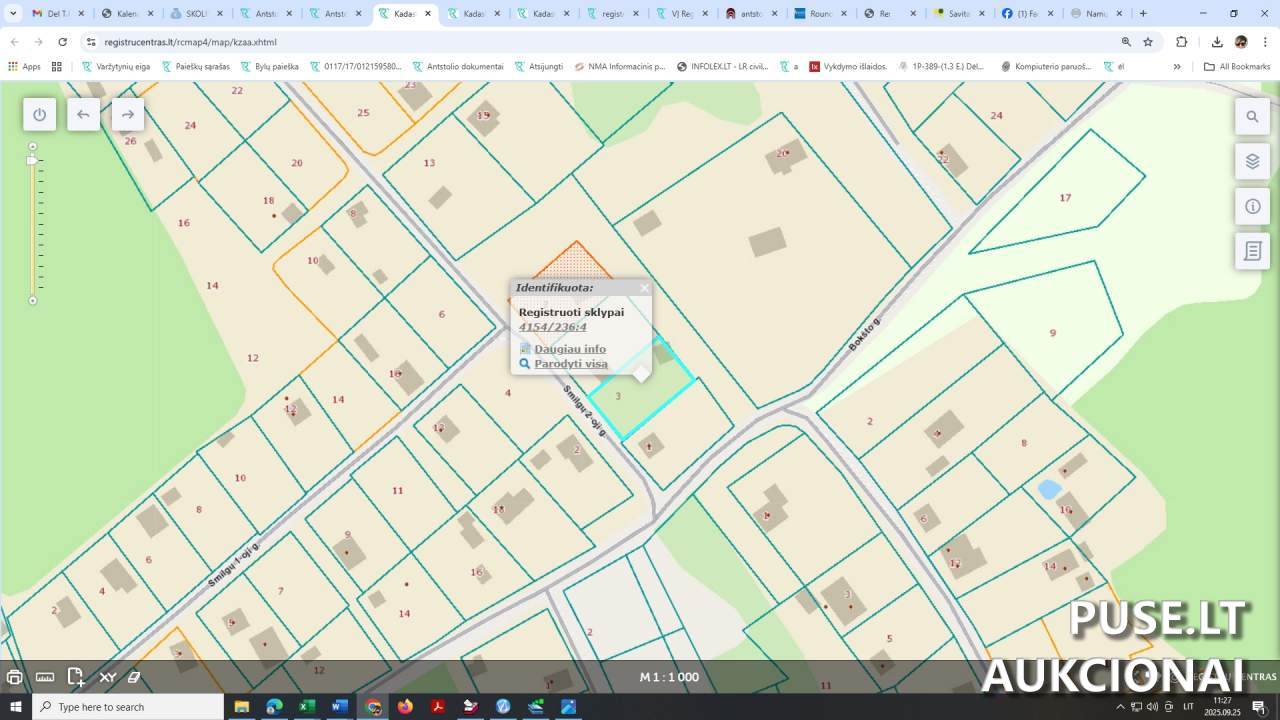Click the map search magnifier button
The width and height of the screenshot is (1280, 720).
(1252, 116)
